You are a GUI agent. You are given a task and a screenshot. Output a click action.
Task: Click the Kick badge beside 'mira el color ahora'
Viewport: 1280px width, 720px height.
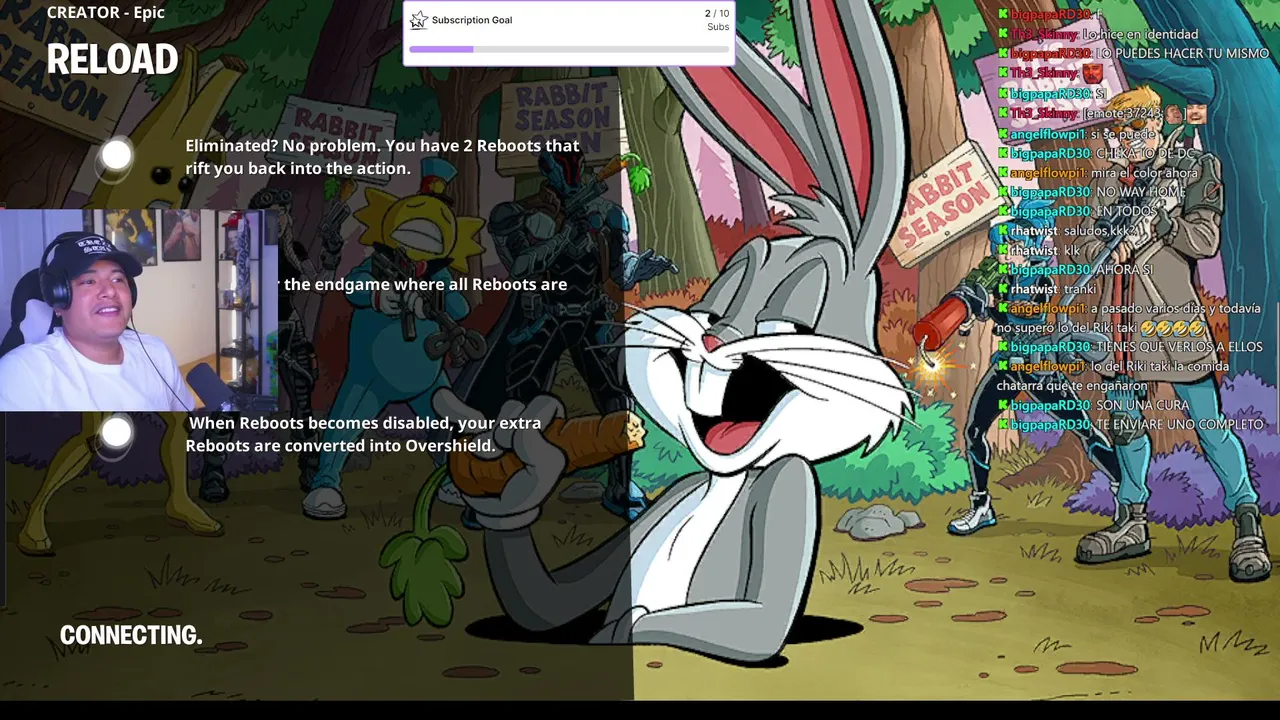[1003, 173]
